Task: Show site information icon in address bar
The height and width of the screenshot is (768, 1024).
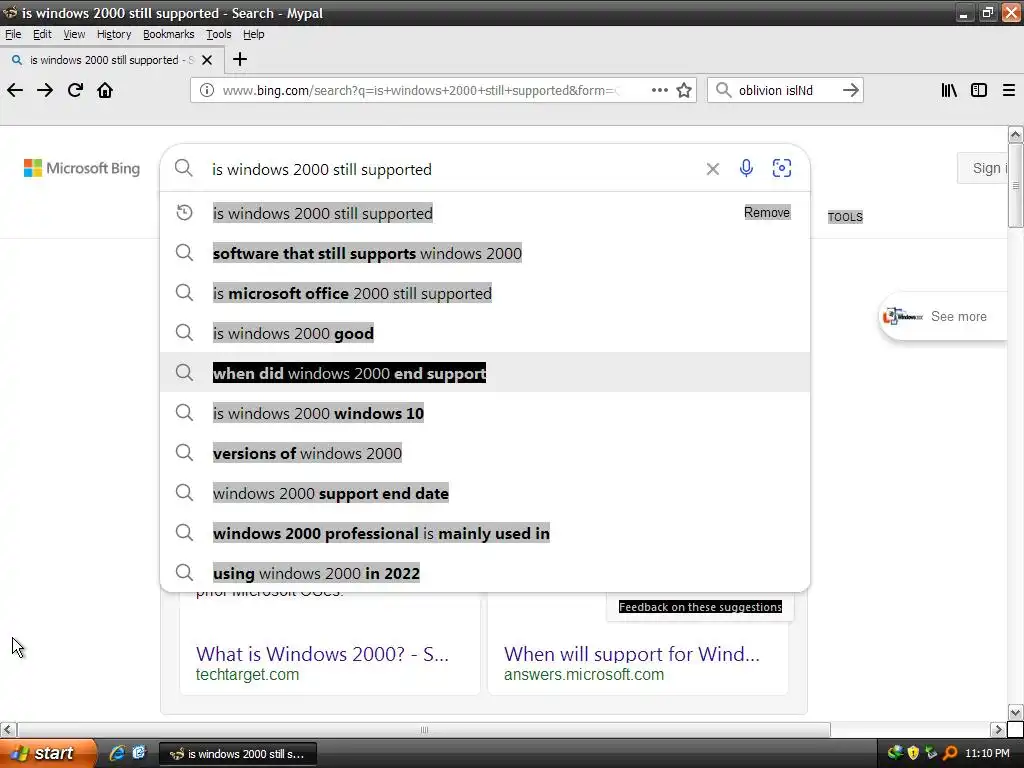Action: [206, 90]
